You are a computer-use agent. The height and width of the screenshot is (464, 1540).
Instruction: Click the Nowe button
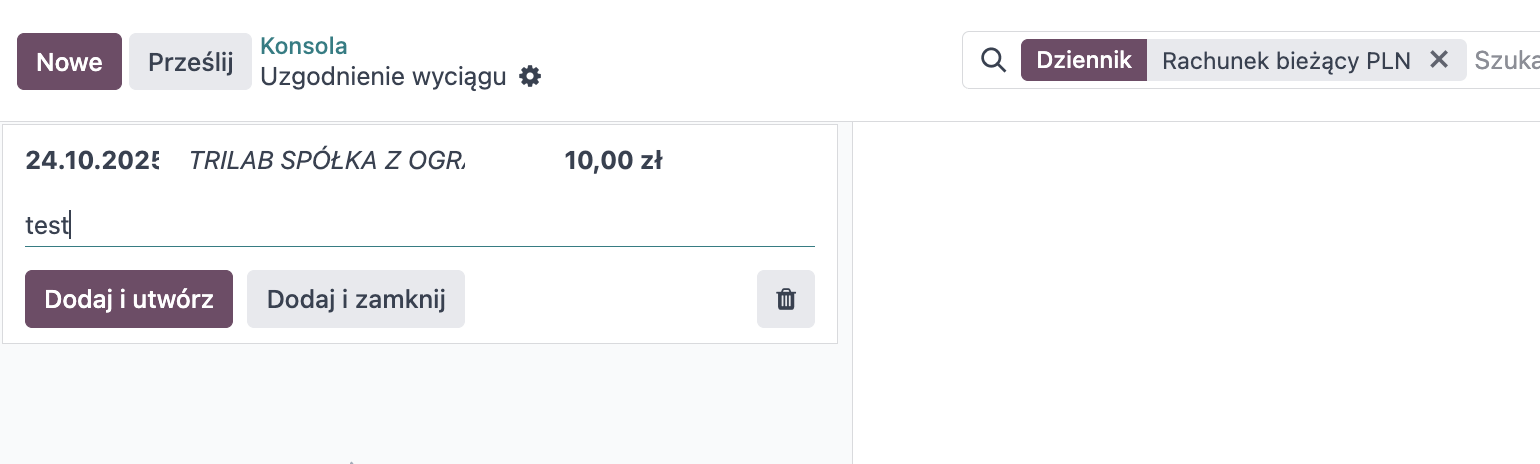pyautogui.click(x=69, y=62)
